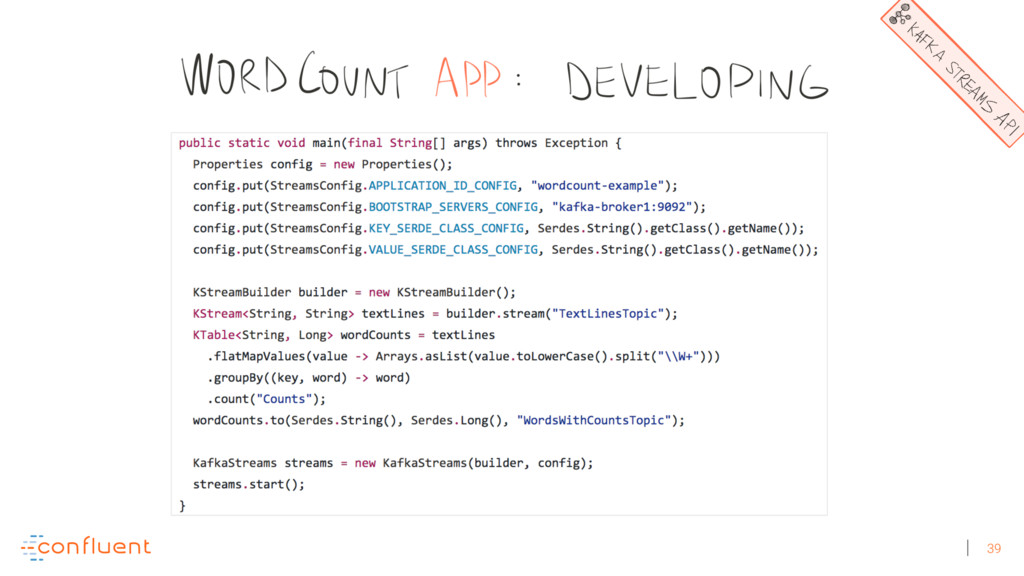Click the closing brace of the method
Image resolution: width=1024 pixels, height=576 pixels.
[182, 506]
